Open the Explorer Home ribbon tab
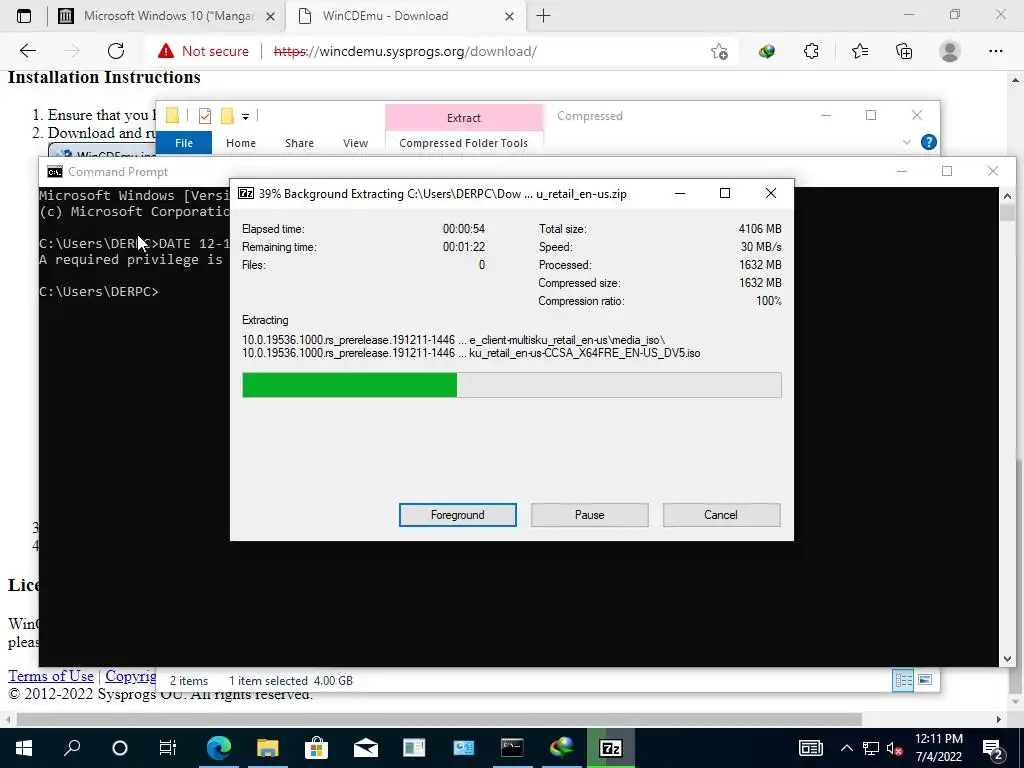 241,142
